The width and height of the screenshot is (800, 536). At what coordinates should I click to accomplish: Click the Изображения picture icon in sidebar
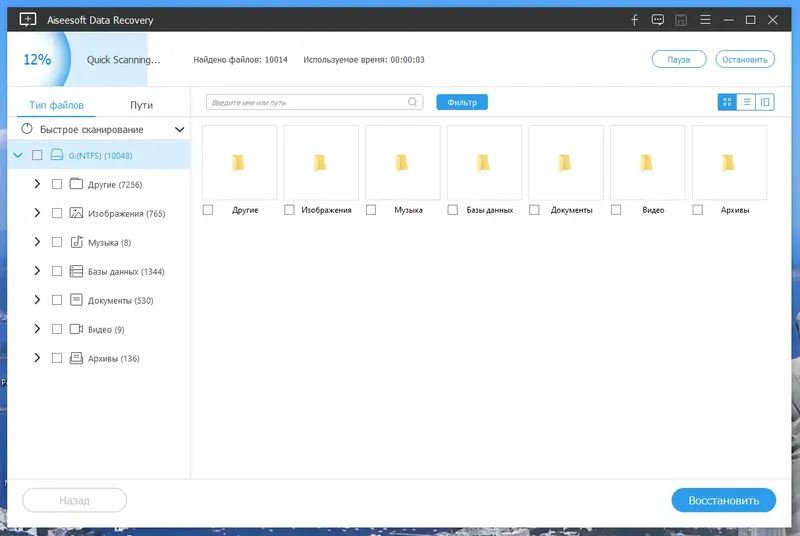tap(76, 213)
